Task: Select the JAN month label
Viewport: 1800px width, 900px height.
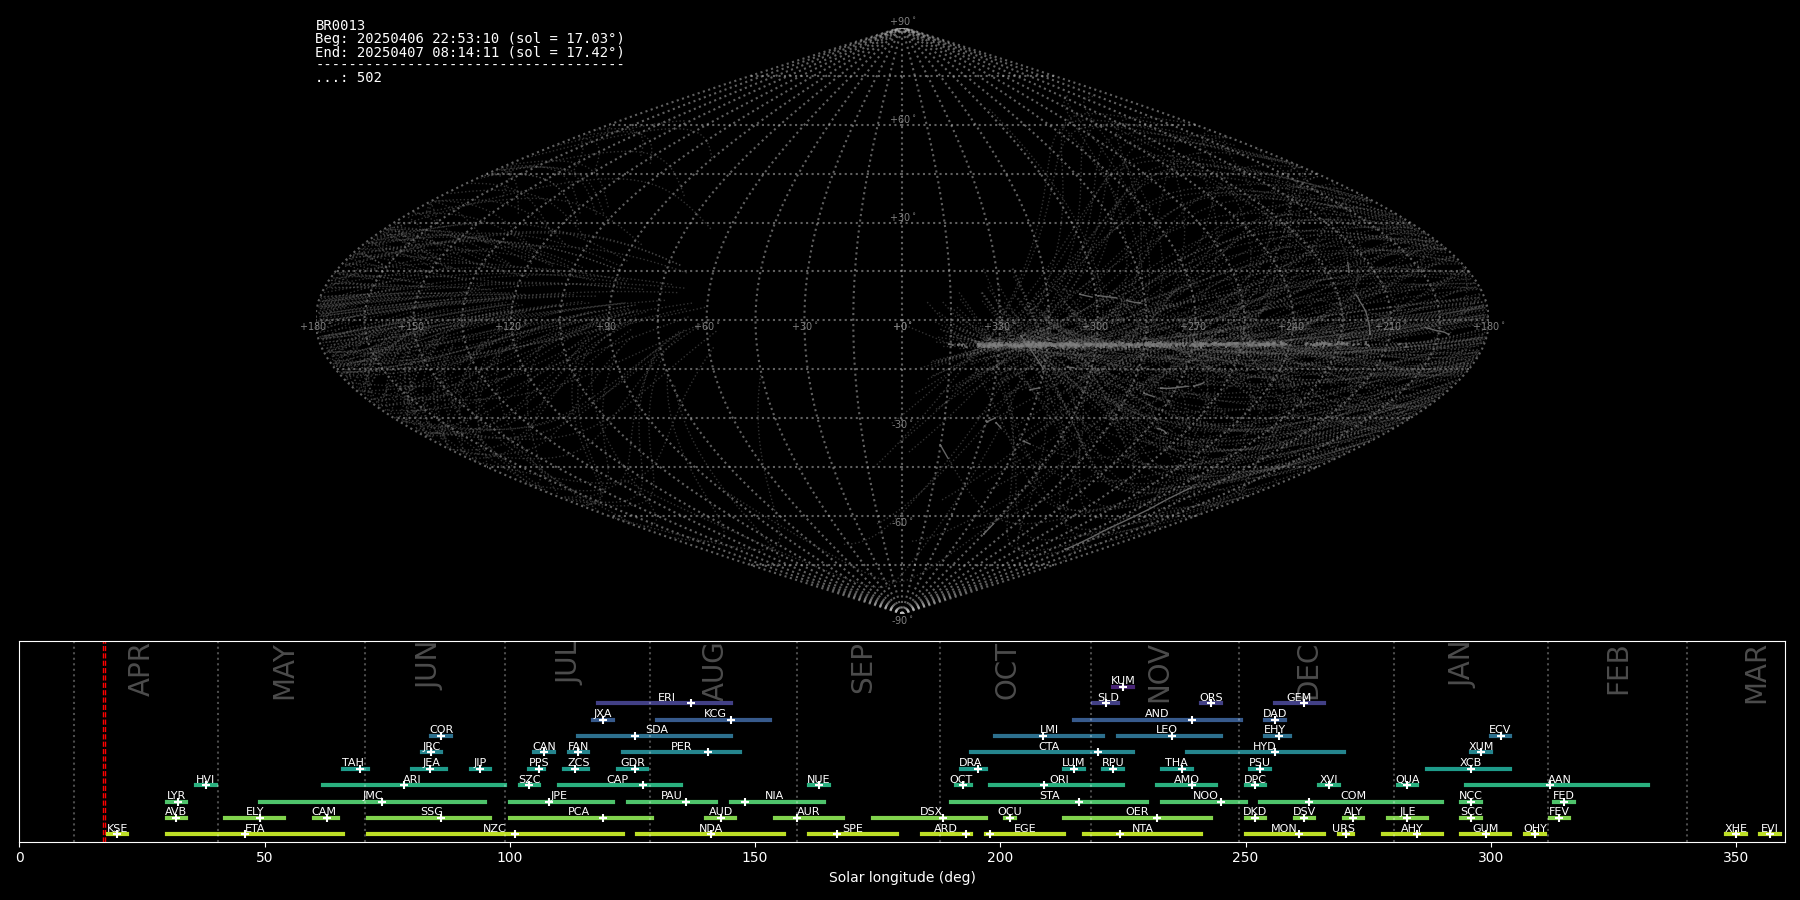Action: 1460,665
